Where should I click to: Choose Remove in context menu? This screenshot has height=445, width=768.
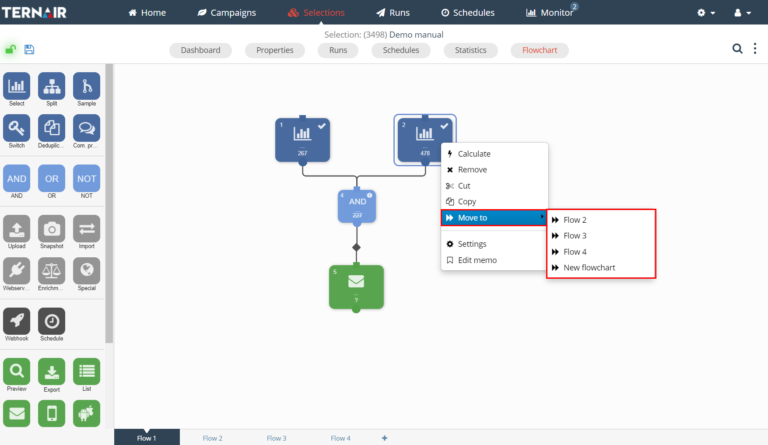(x=494, y=169)
